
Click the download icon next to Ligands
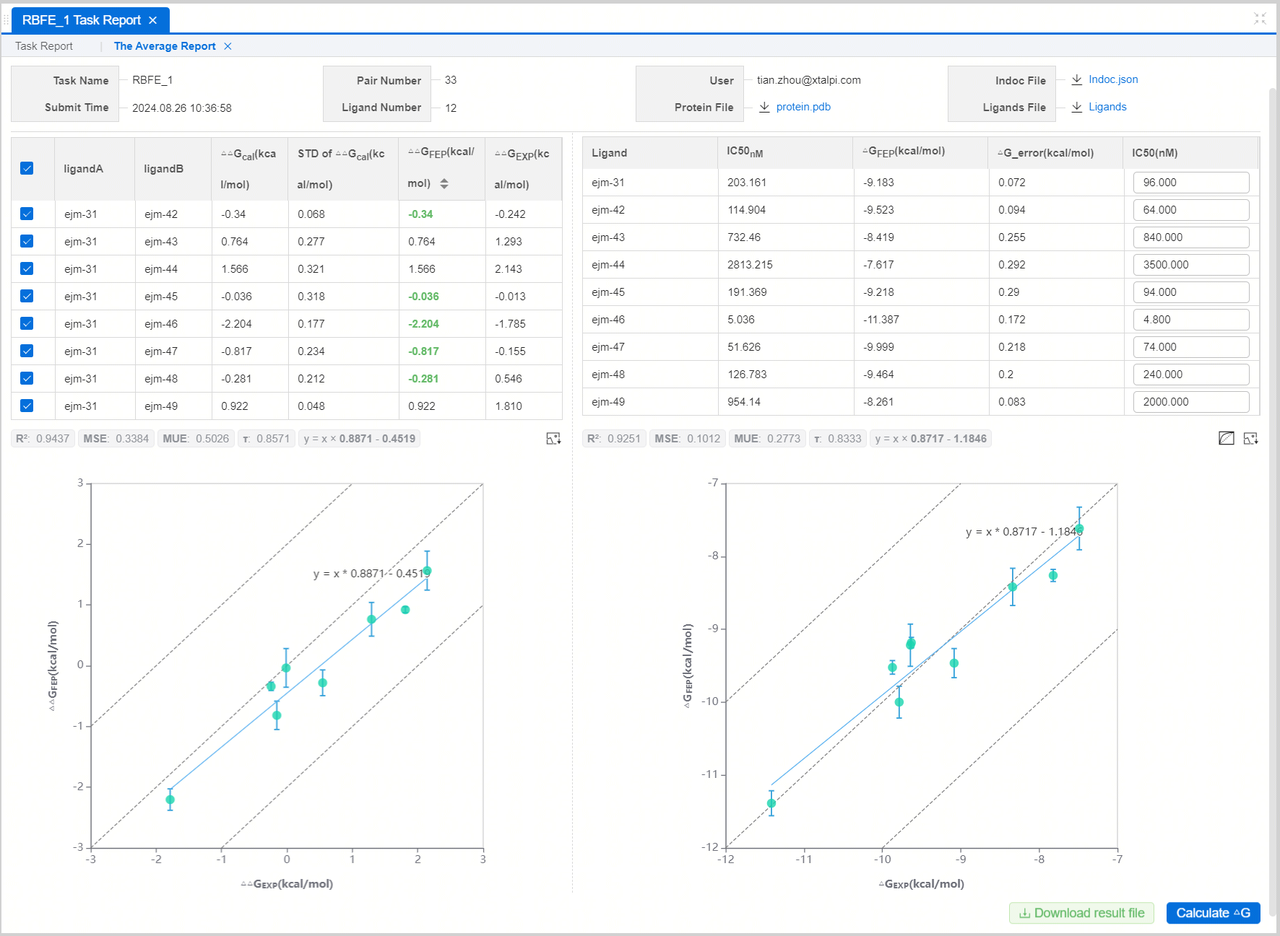[x=1077, y=107]
